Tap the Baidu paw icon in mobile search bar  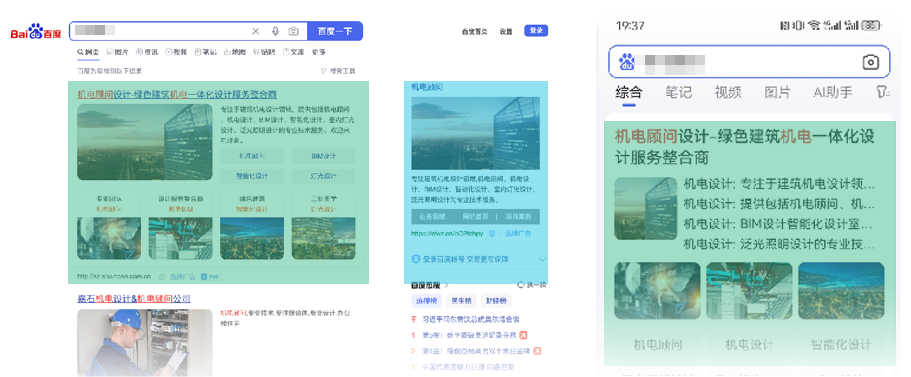627,62
